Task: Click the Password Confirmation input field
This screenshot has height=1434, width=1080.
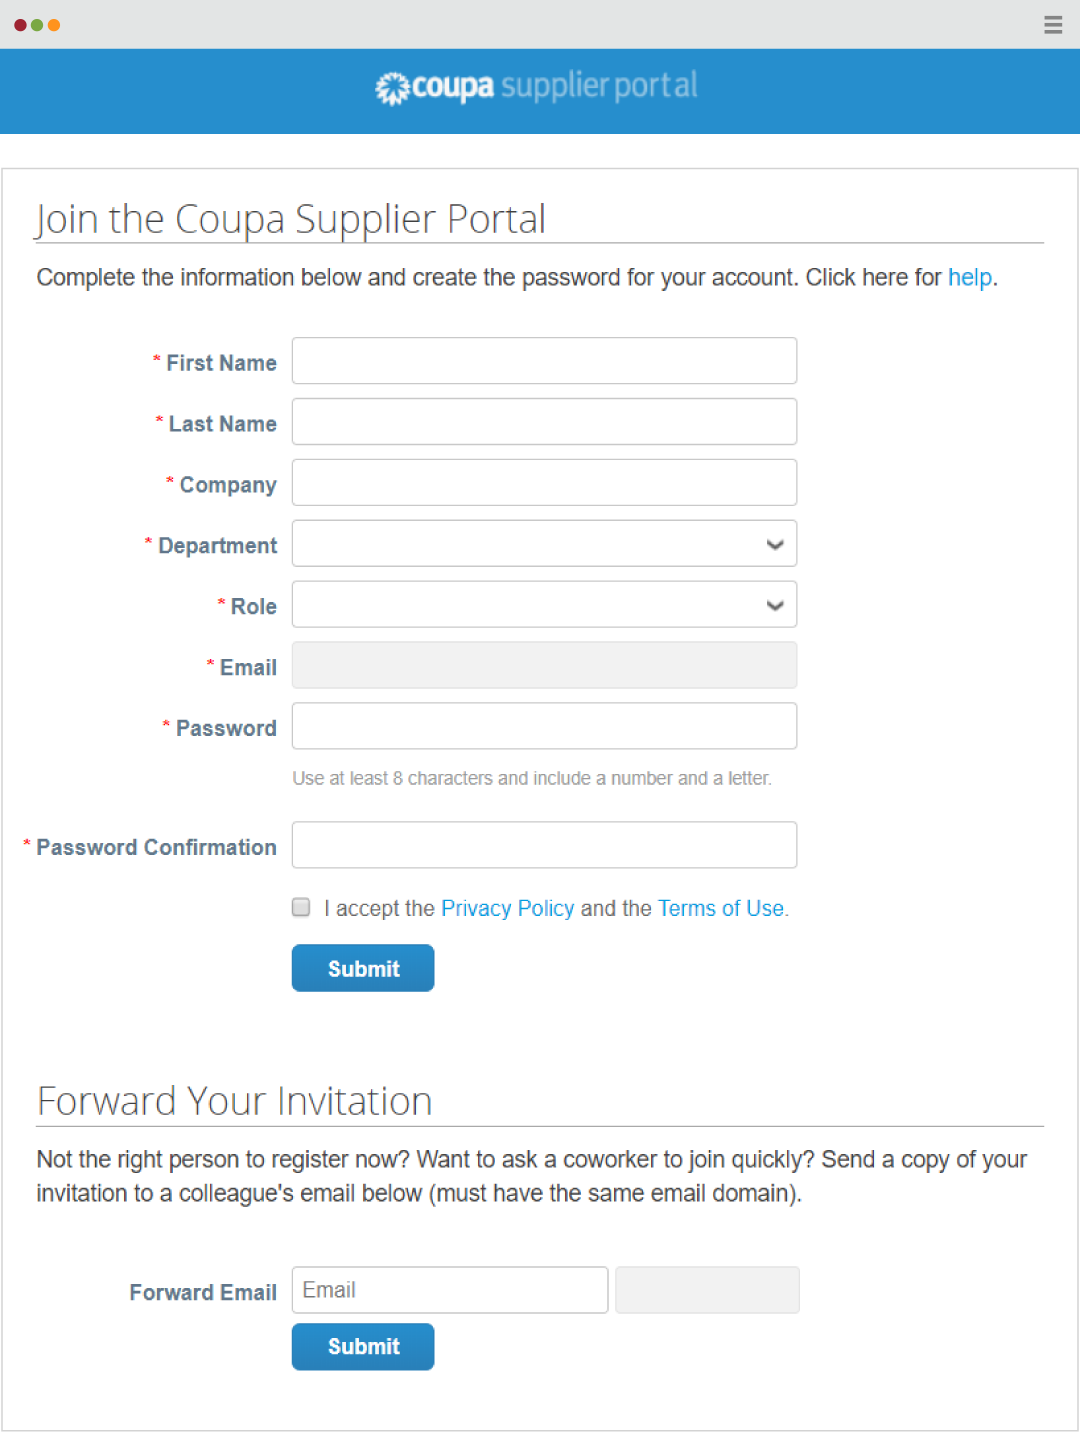Action: click(x=543, y=844)
